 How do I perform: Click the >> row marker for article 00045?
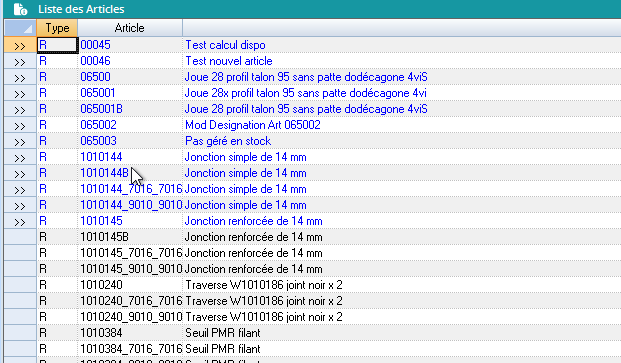click(20, 45)
